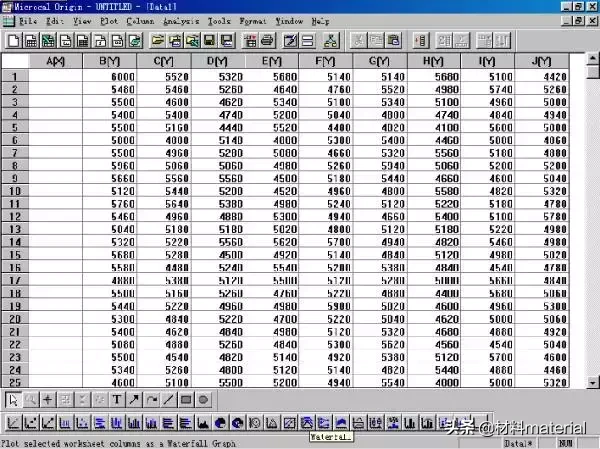
Task: Select the Rectangle drawing tool
Action: pyautogui.click(x=186, y=400)
